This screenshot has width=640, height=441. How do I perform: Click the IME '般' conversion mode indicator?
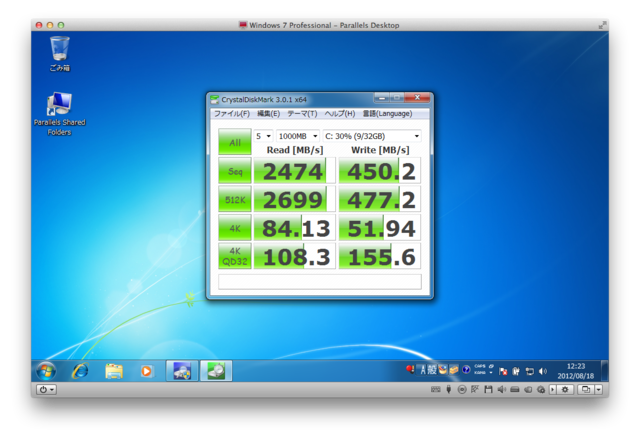(x=432, y=370)
